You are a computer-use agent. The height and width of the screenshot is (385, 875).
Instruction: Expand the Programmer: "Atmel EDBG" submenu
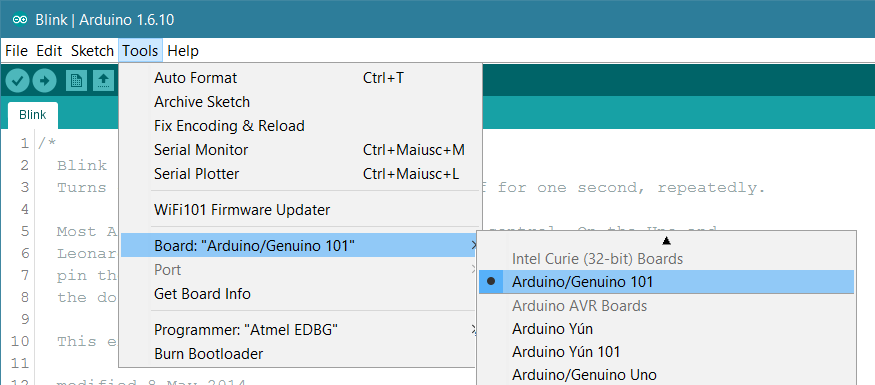(x=300, y=330)
